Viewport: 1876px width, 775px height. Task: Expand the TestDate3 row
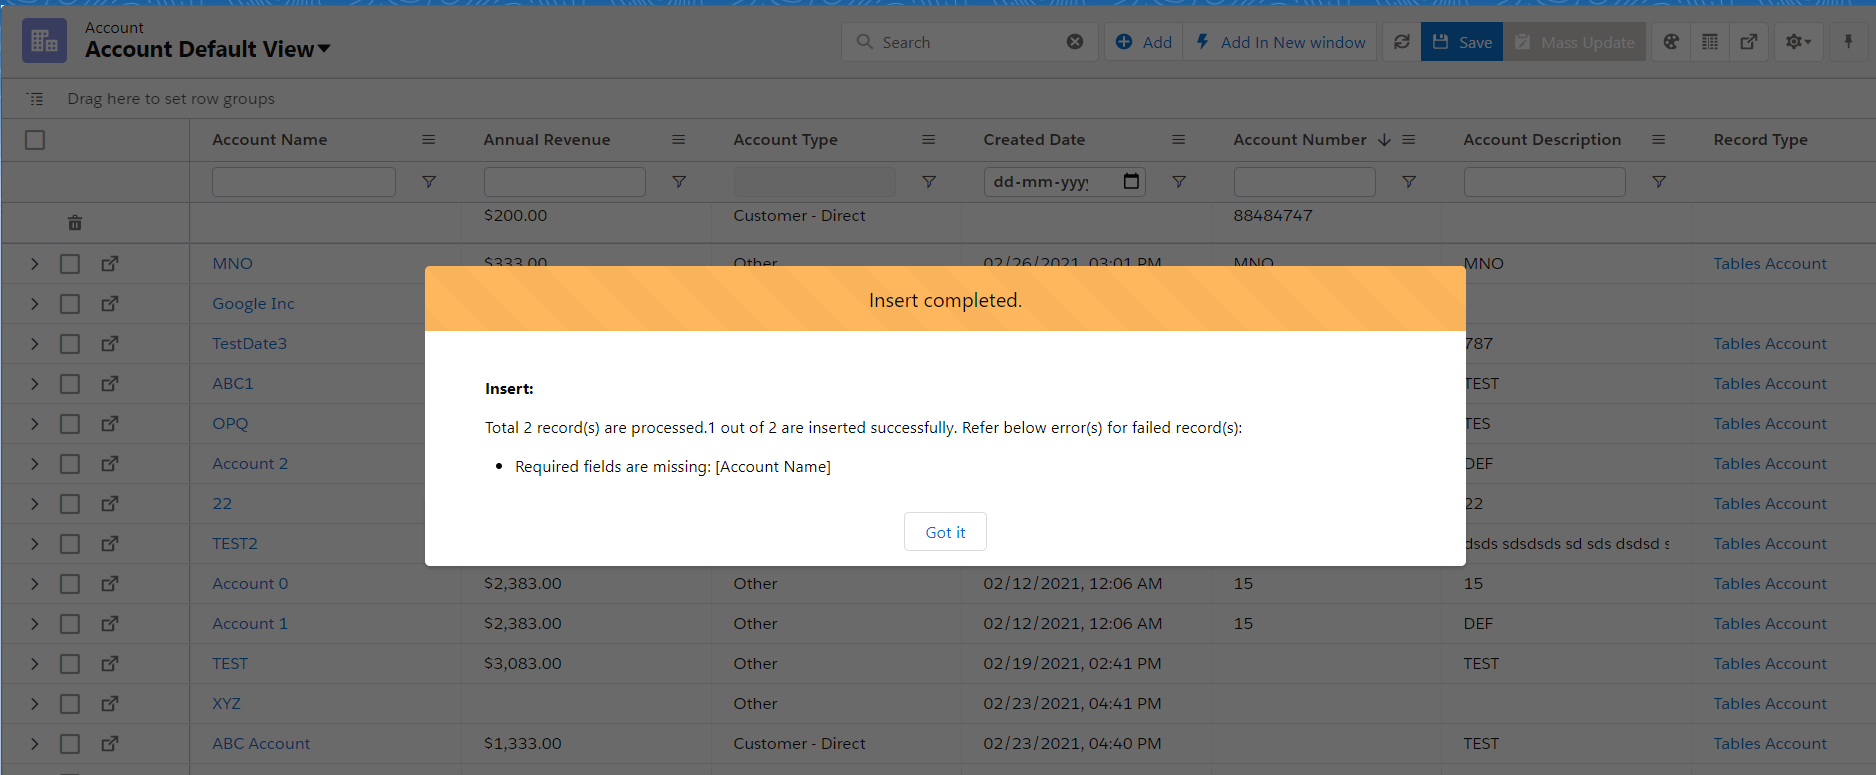tap(35, 344)
